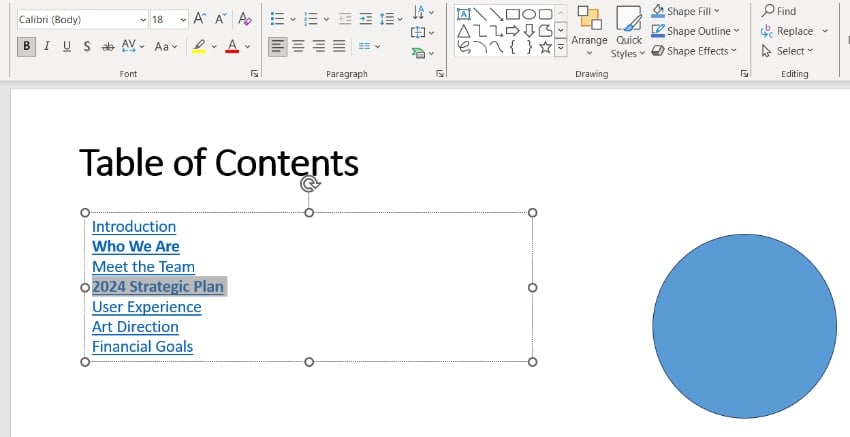Click the Strikethrough icon
Image resolution: width=850 pixels, height=437 pixels.
tap(108, 46)
